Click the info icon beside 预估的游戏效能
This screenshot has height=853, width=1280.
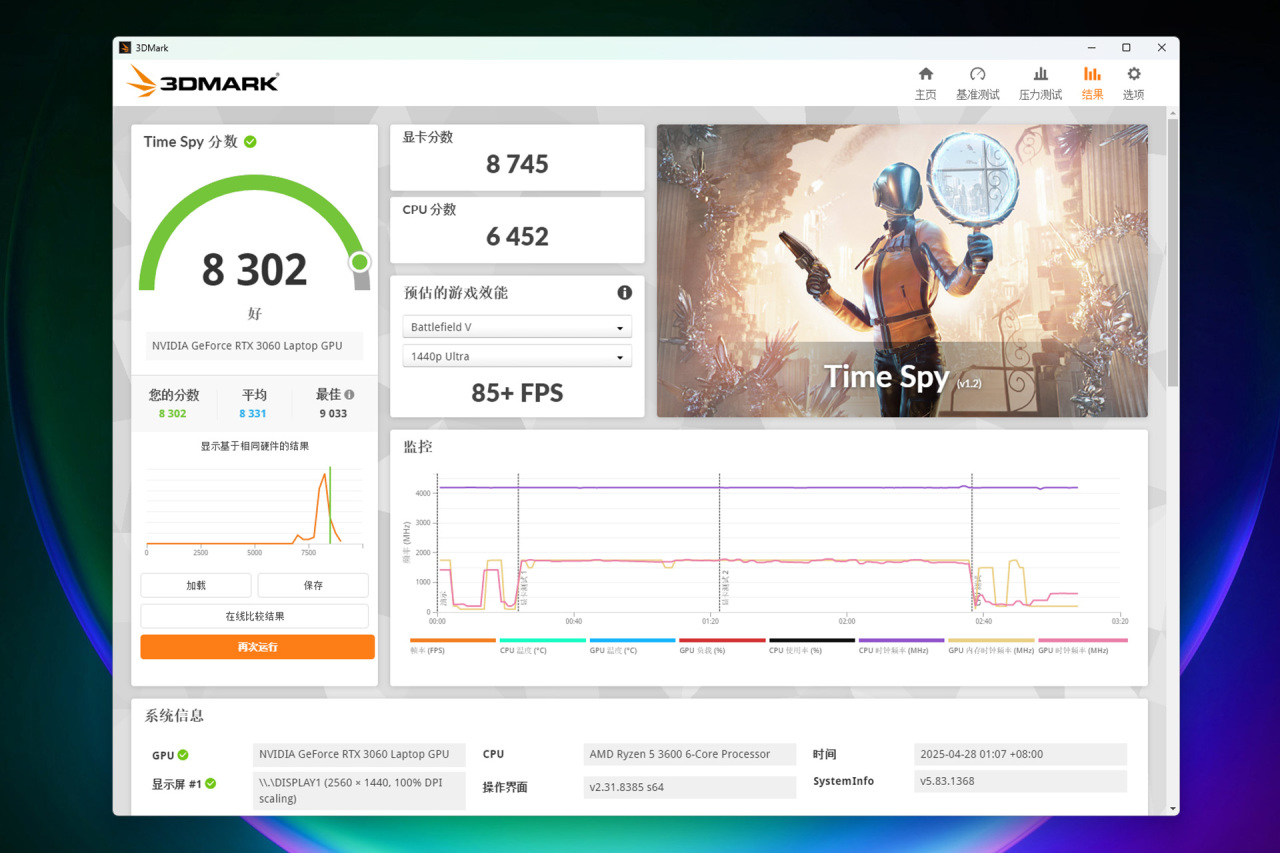625,293
